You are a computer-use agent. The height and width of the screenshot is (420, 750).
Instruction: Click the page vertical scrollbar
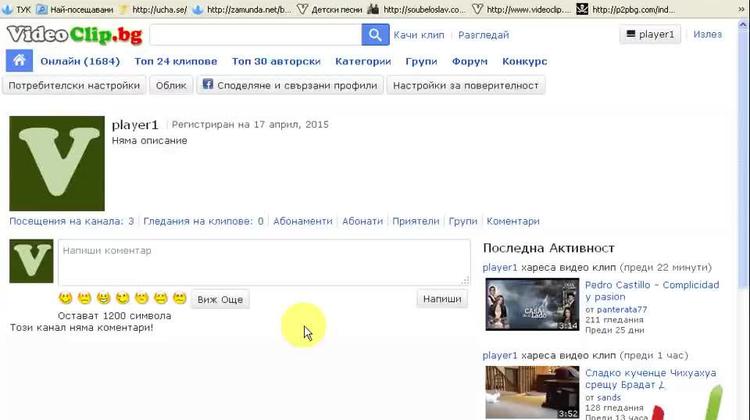pyautogui.click(x=743, y=161)
